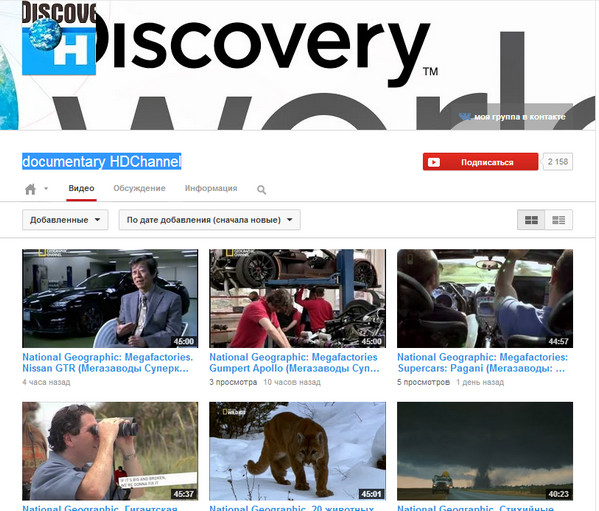The height and width of the screenshot is (511, 599).
Task: Switch to list view layout icon
Action: click(559, 220)
